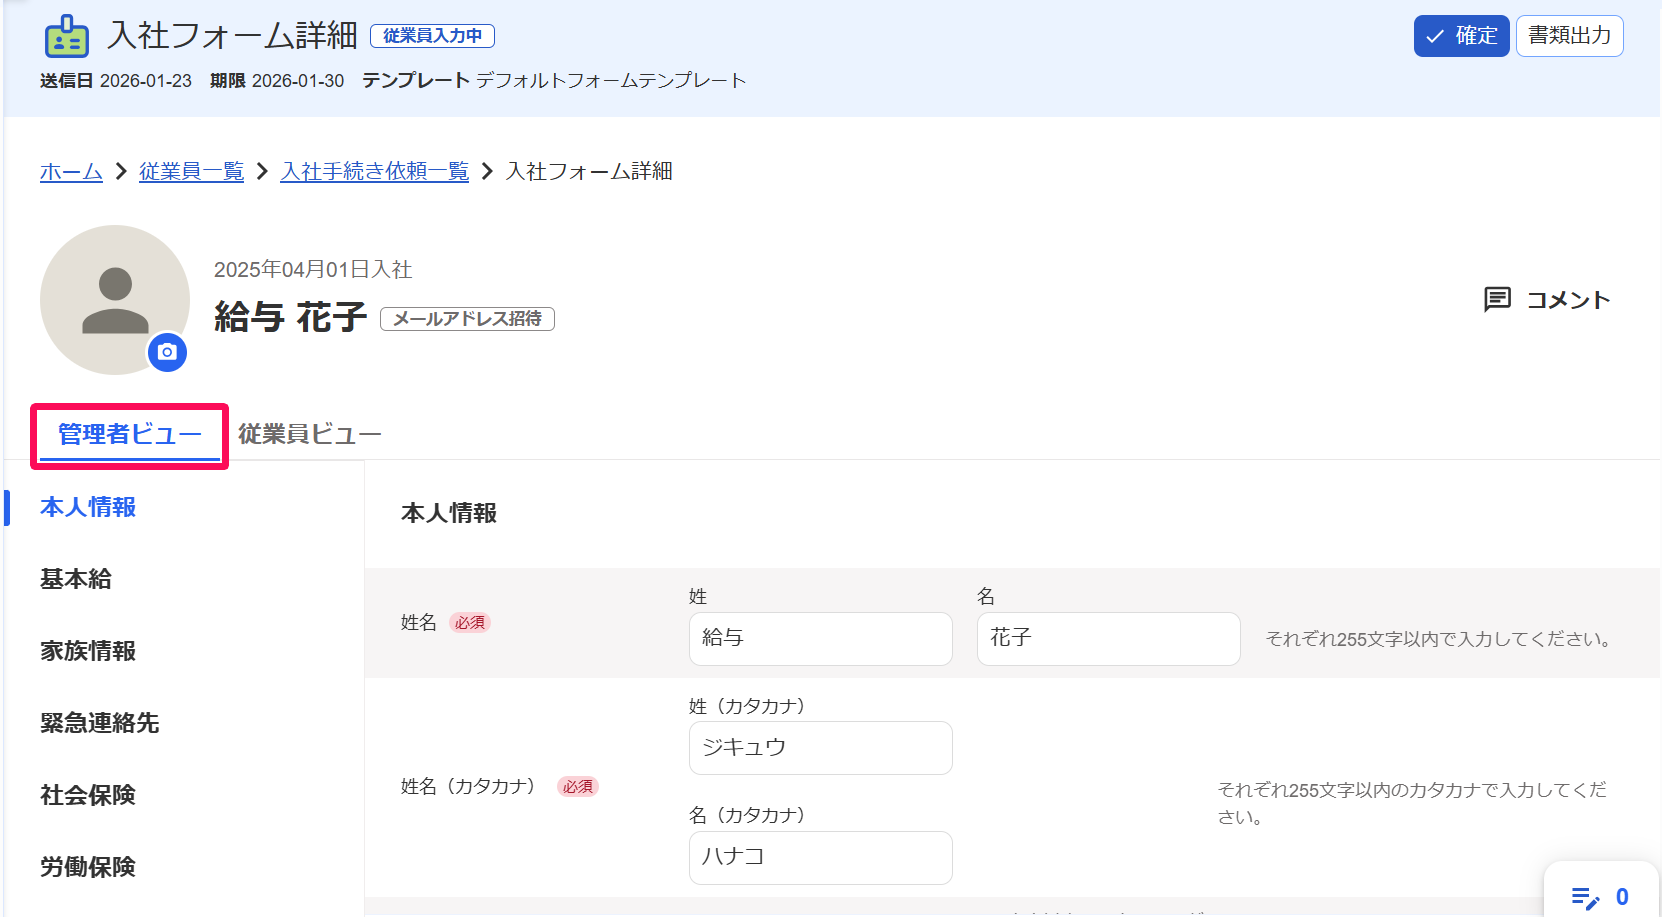
Task: Click the 書類出力 document export button
Action: [1569, 35]
